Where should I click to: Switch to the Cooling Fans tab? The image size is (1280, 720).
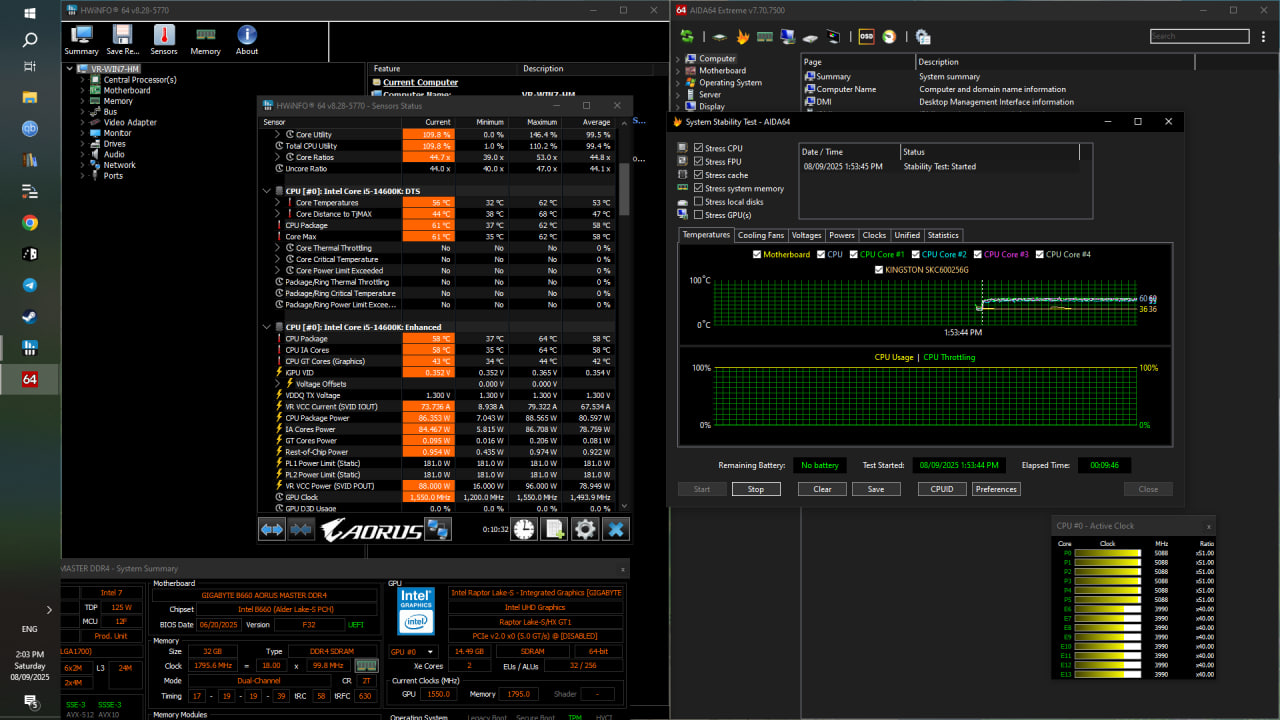[x=760, y=236]
